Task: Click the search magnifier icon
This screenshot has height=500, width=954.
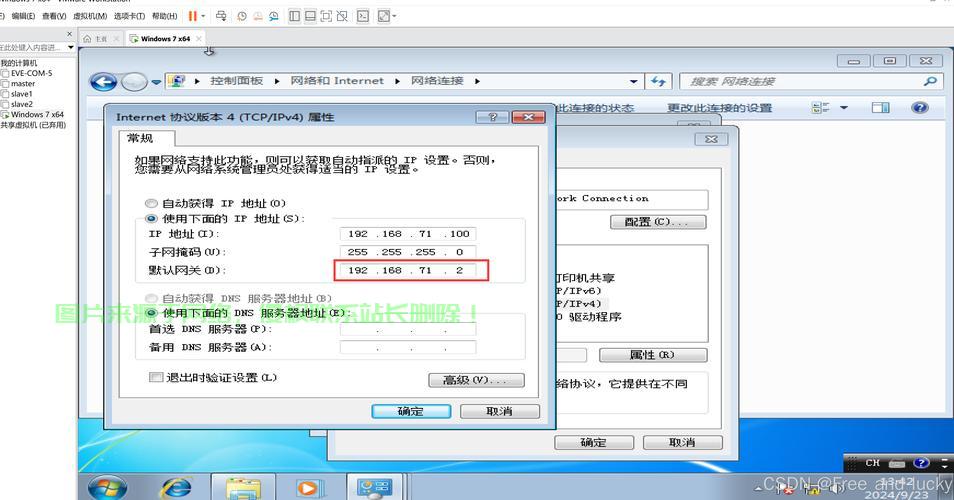Action: pos(930,81)
